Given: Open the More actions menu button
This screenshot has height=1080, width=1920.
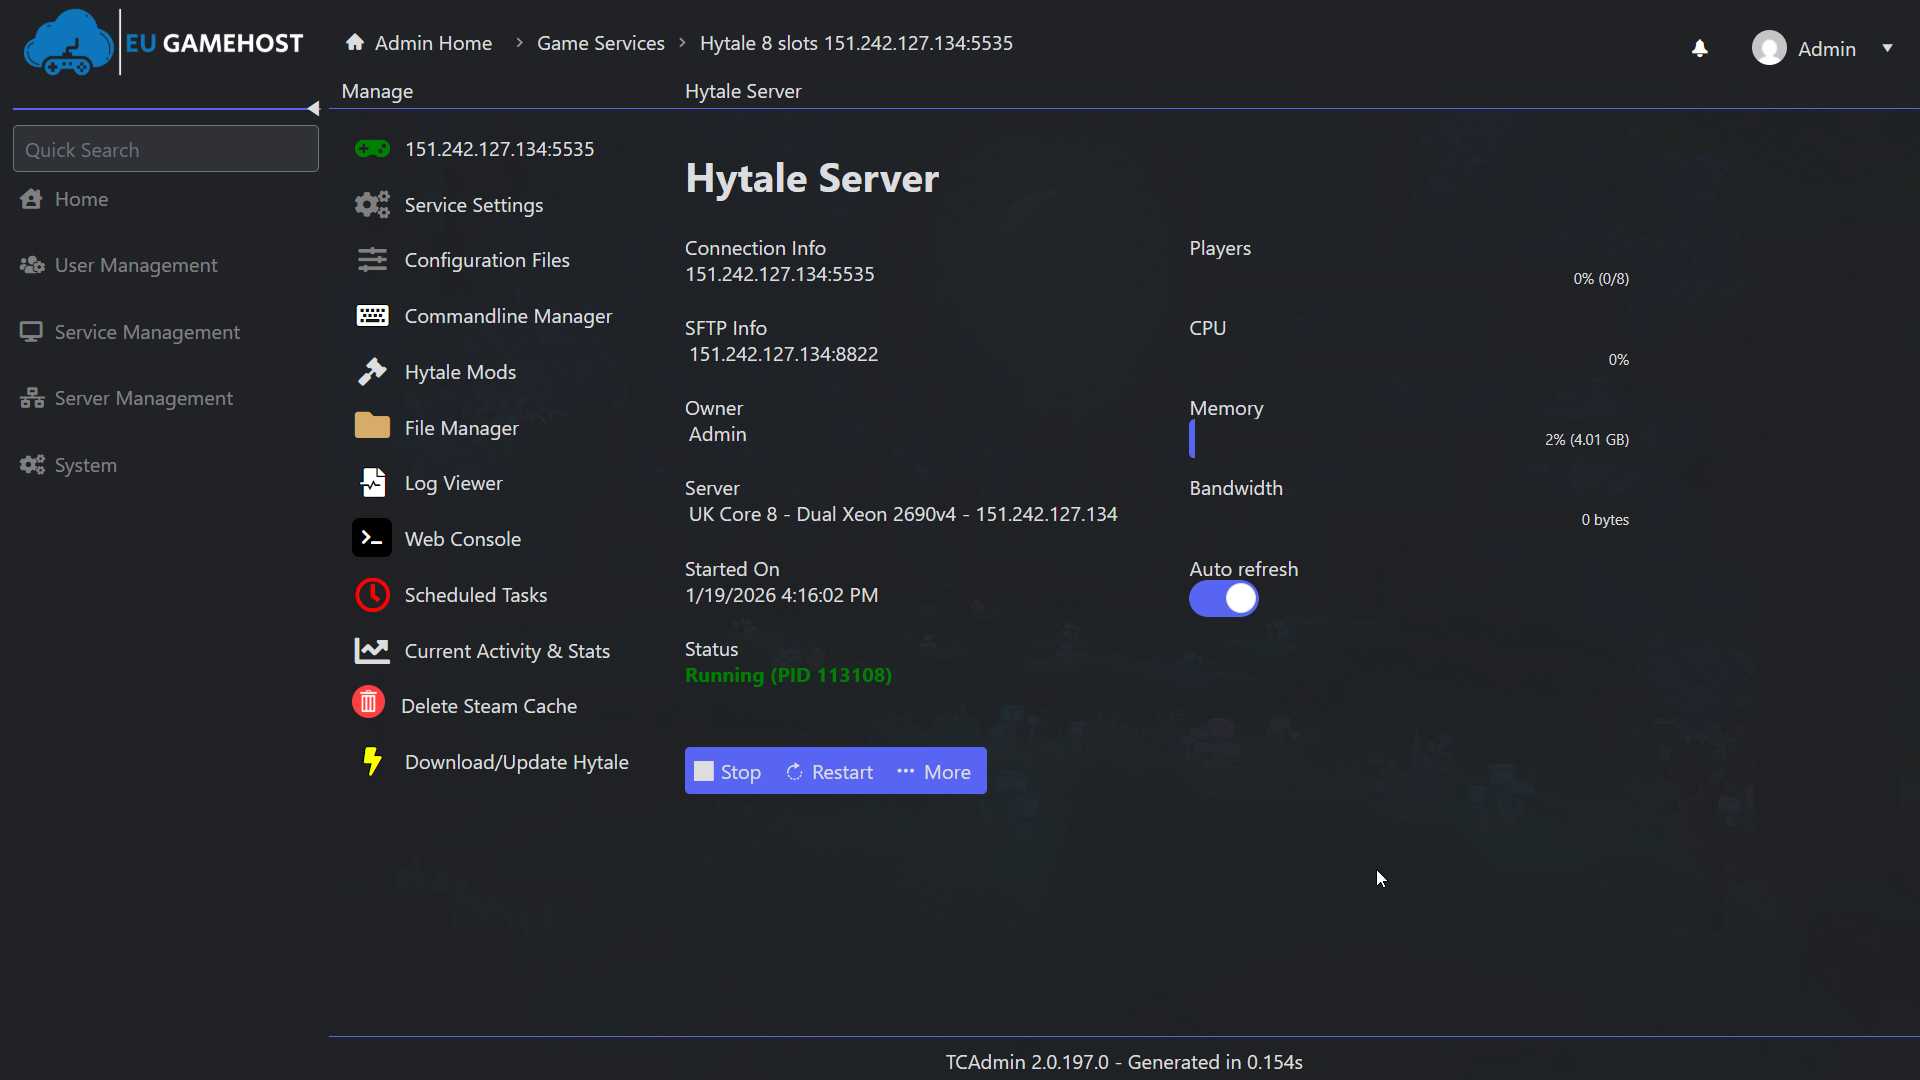Looking at the screenshot, I should click(x=934, y=772).
